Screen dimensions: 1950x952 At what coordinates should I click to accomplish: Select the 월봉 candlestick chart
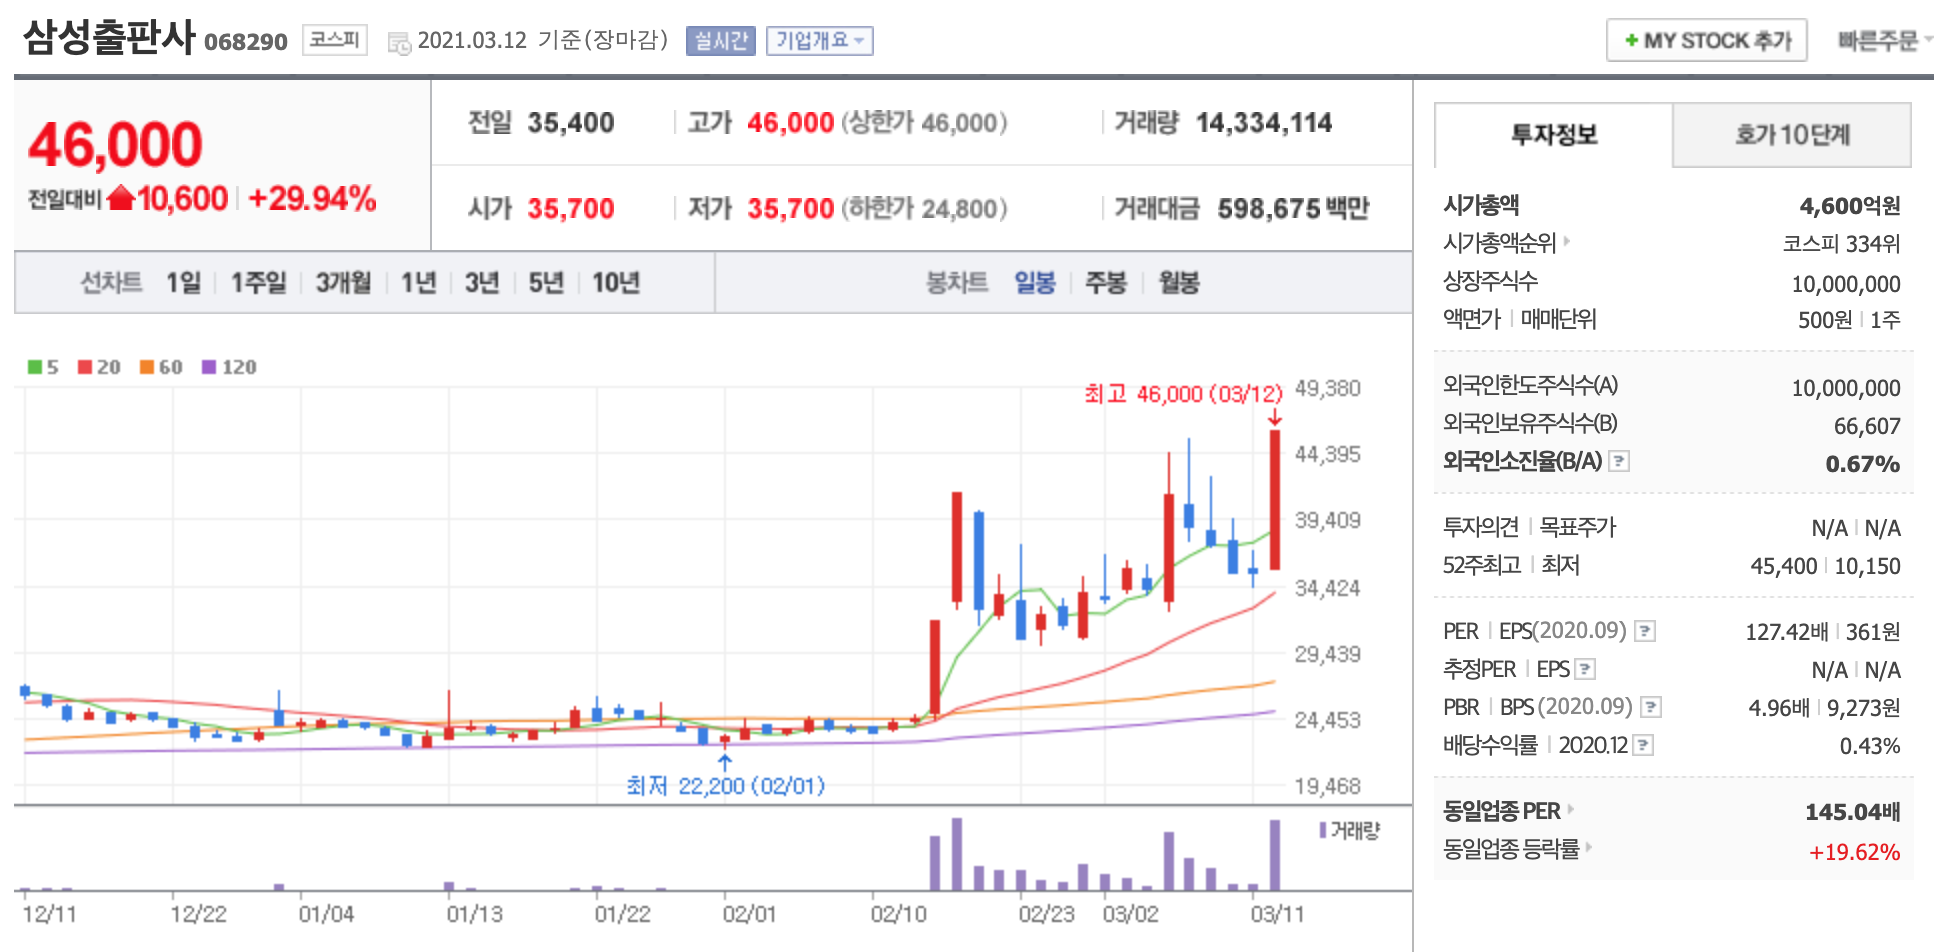pyautogui.click(x=1179, y=283)
